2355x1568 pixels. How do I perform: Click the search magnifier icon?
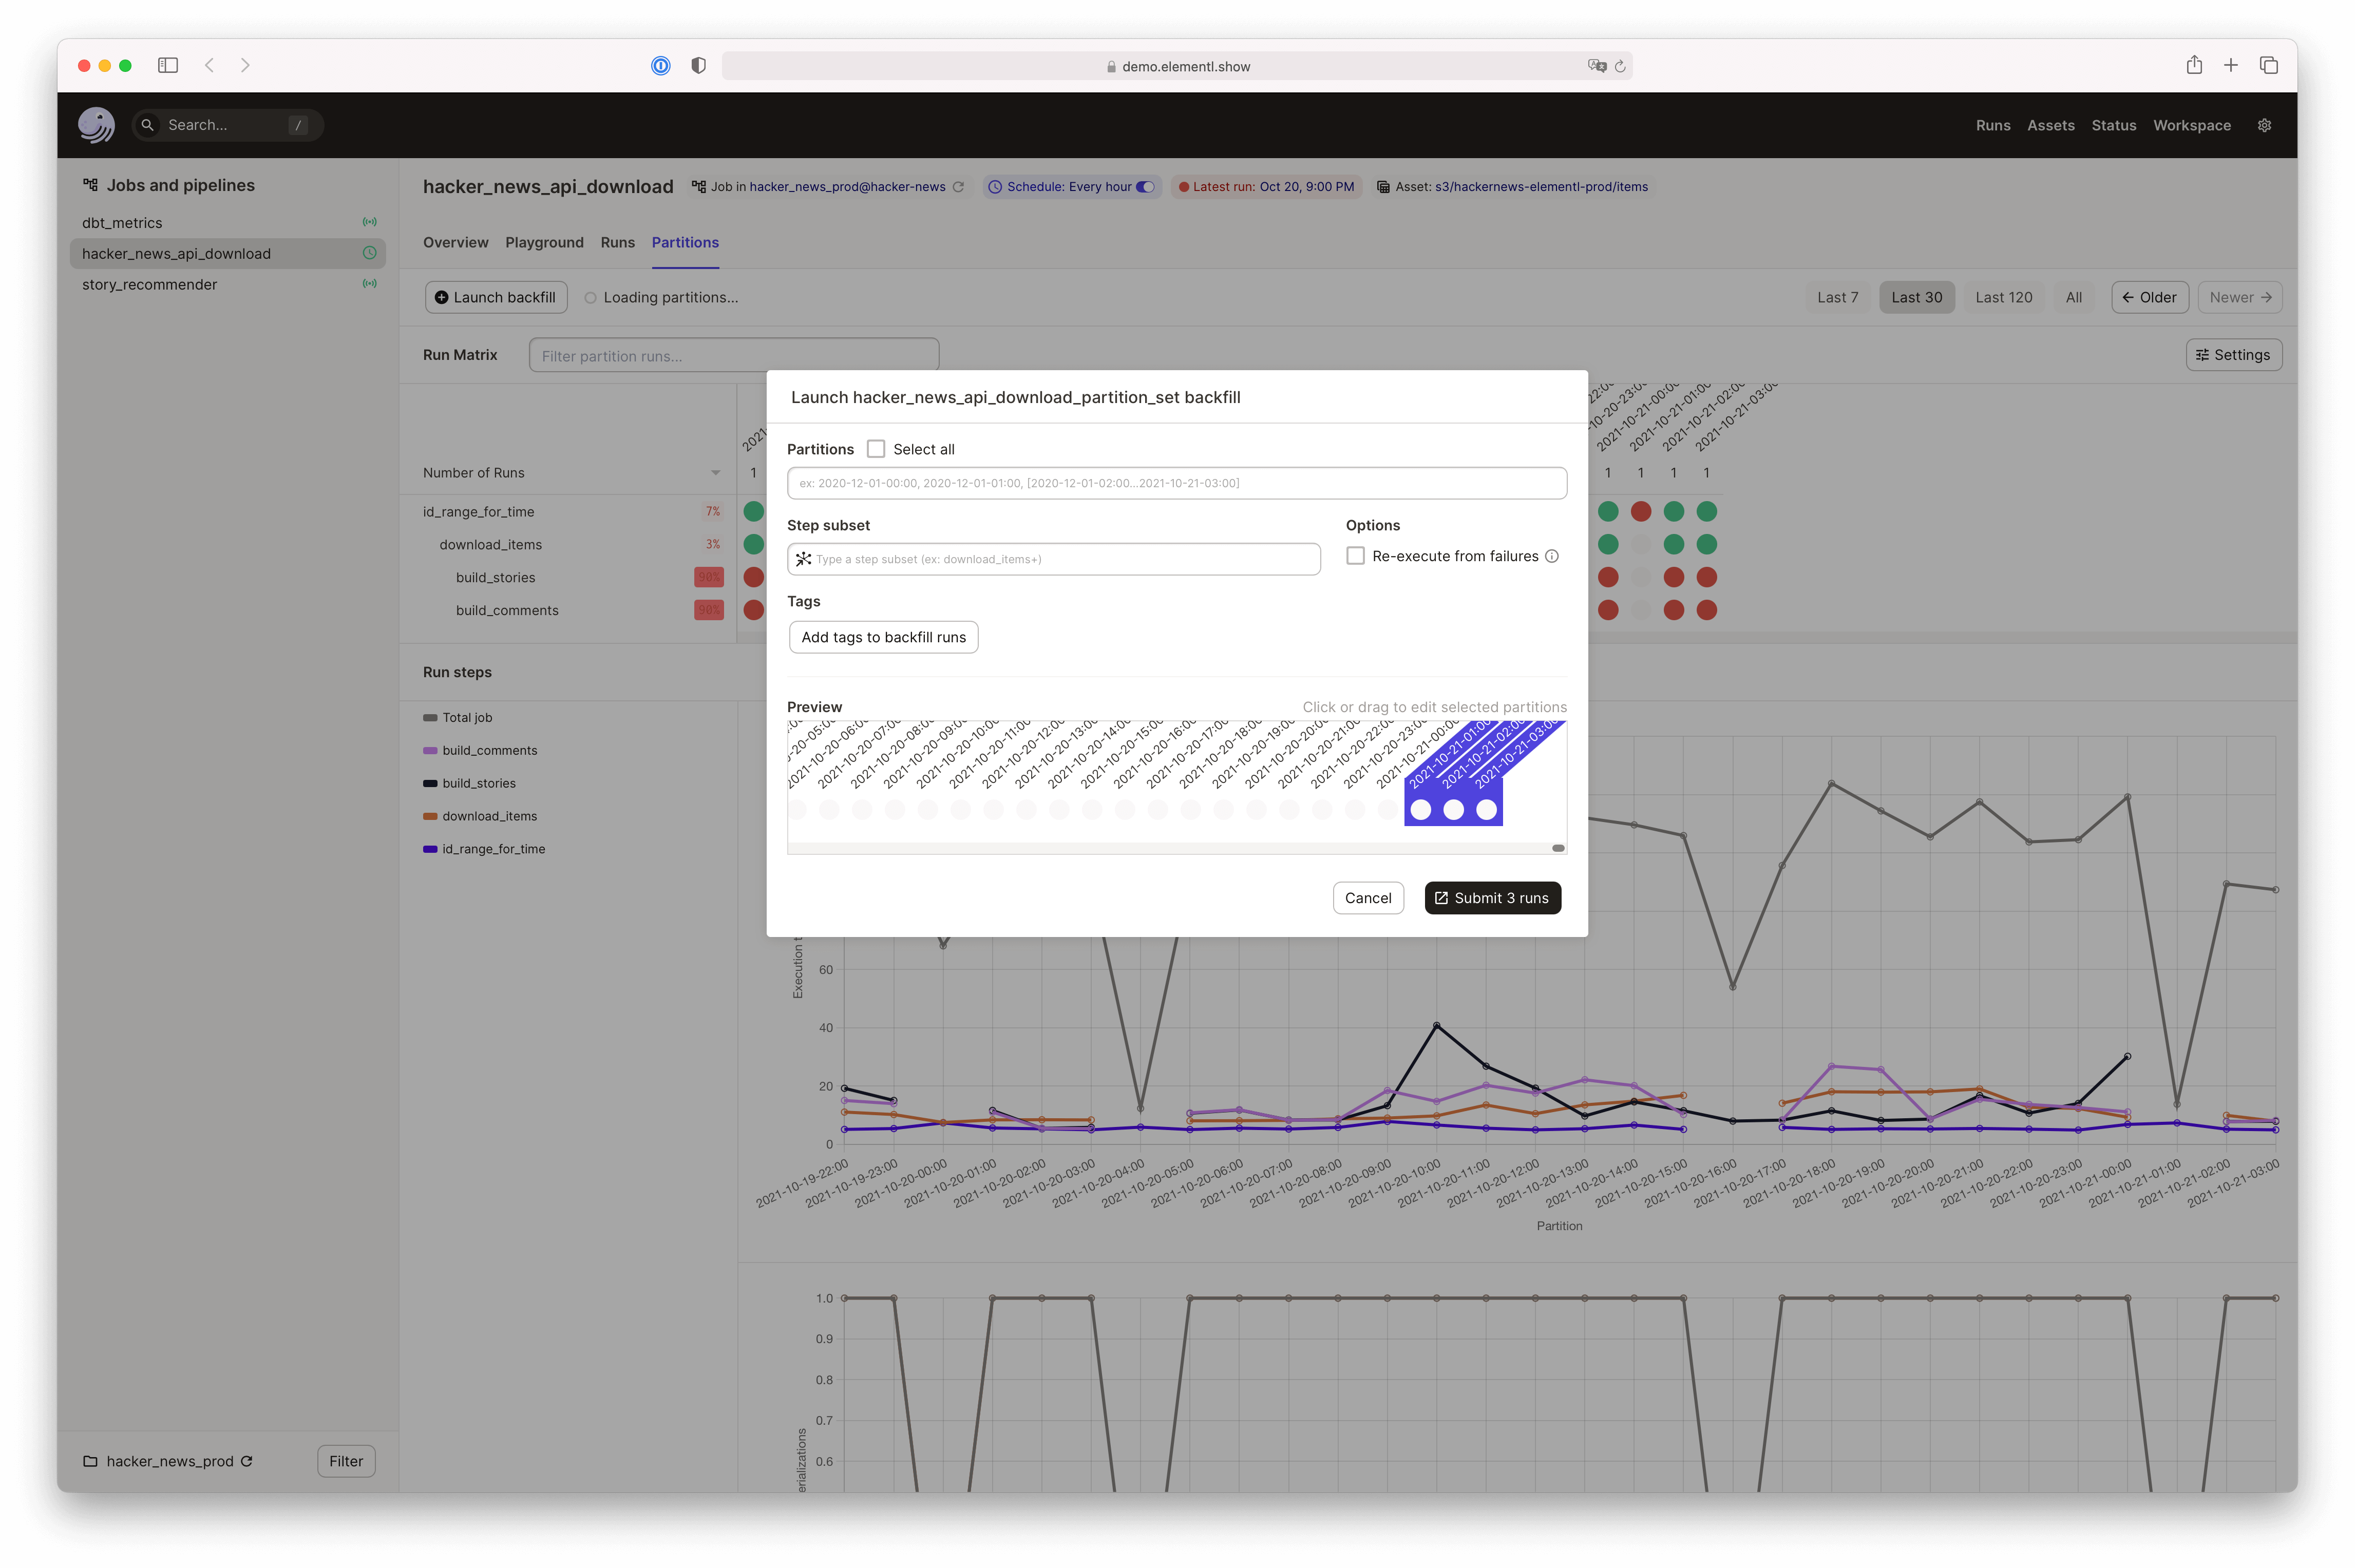[x=147, y=125]
